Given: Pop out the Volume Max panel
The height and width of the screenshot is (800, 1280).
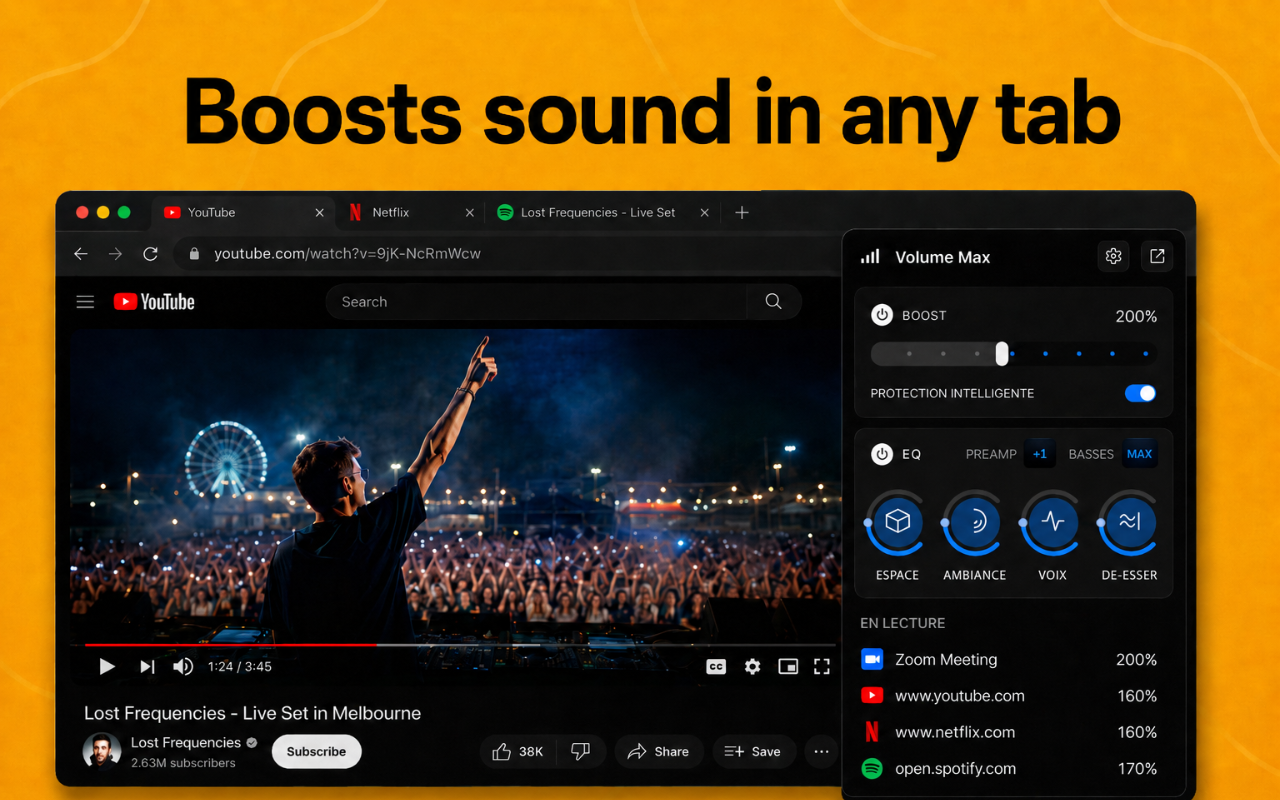Looking at the screenshot, I should coord(1157,257).
